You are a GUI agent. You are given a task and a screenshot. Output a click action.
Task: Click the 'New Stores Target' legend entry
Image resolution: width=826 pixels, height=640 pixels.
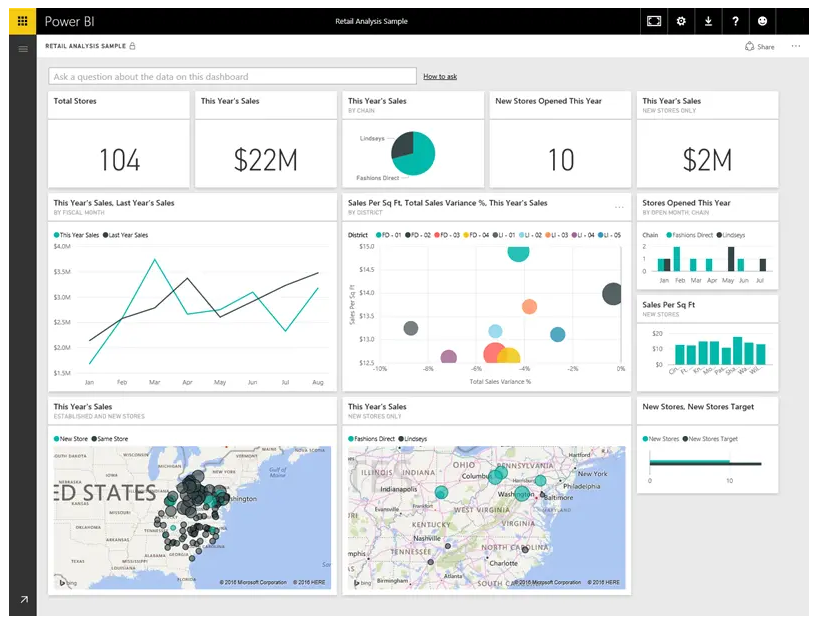tap(710, 439)
